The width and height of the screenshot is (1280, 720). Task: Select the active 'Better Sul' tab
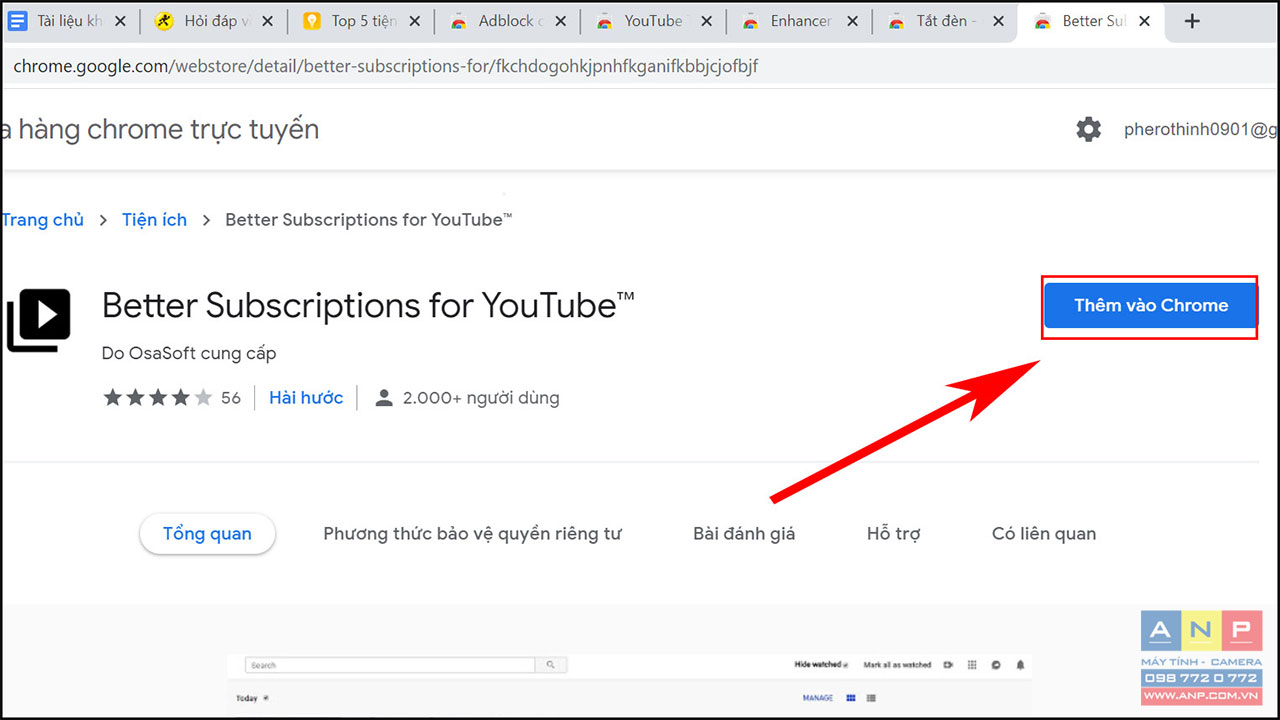click(1091, 21)
